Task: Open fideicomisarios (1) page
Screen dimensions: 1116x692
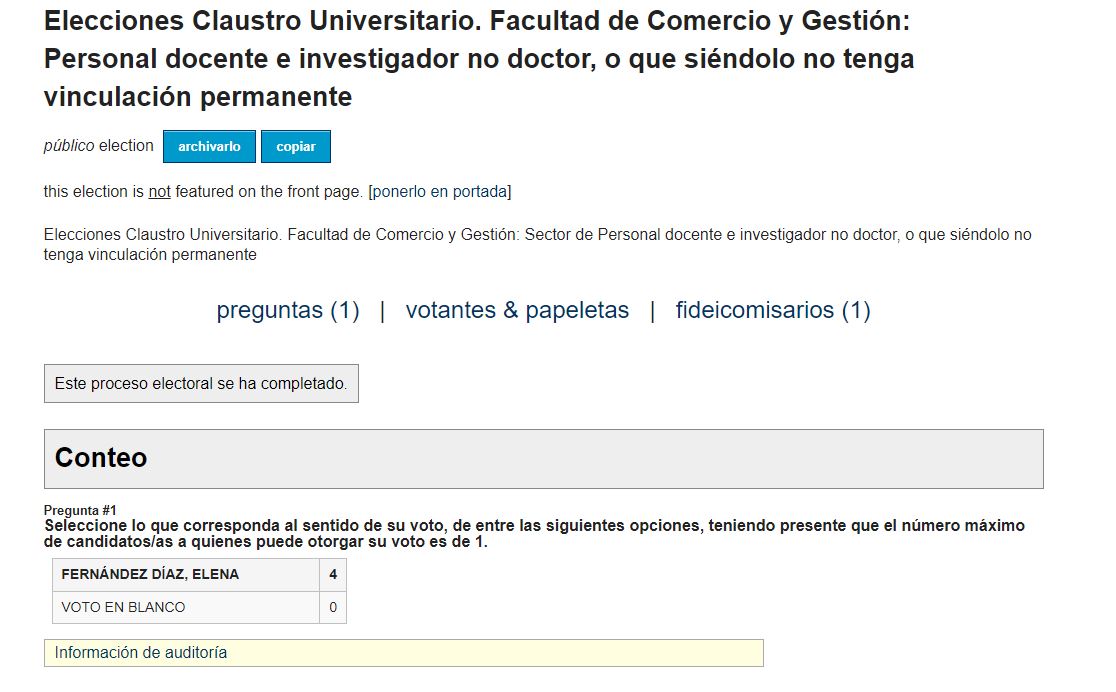Action: point(773,310)
